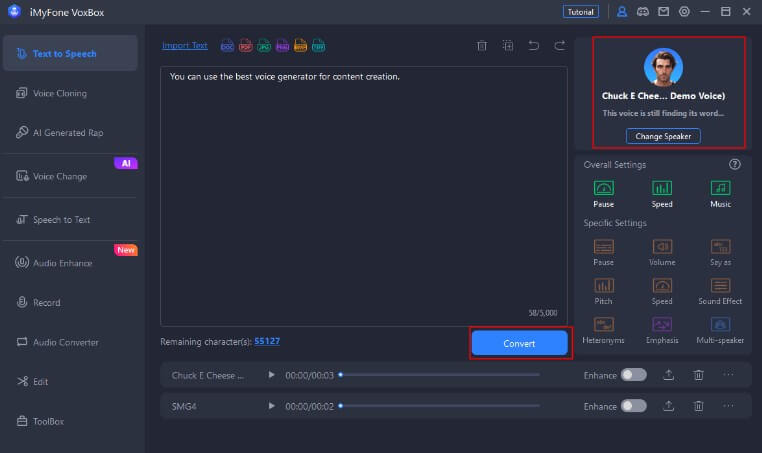Screen dimensions: 762x453
Task: Export the SMG4 audio clip
Action: (x=669, y=406)
